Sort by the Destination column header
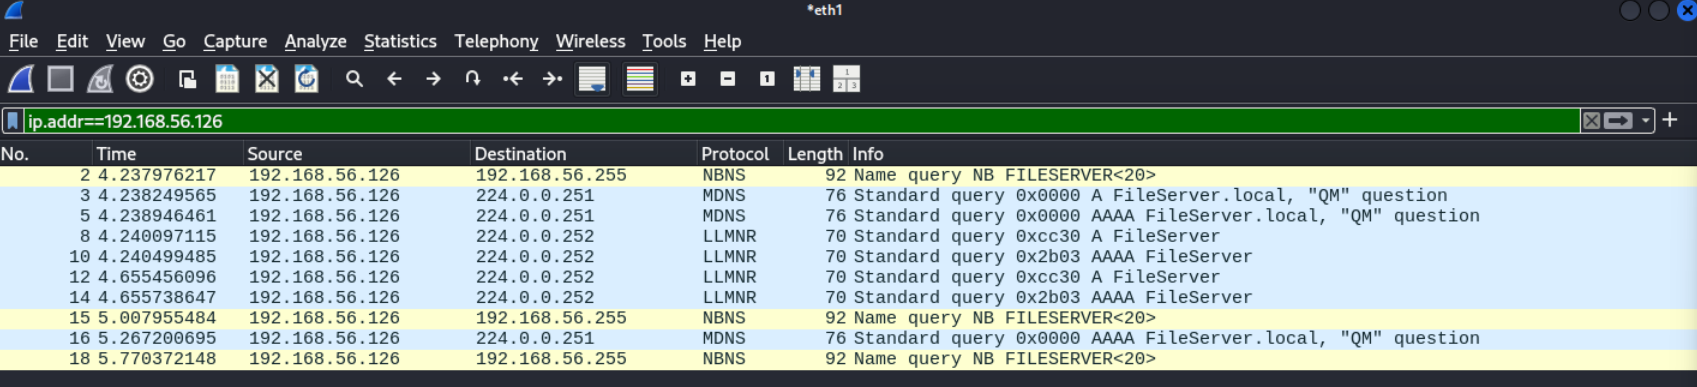1697x387 pixels. click(584, 154)
